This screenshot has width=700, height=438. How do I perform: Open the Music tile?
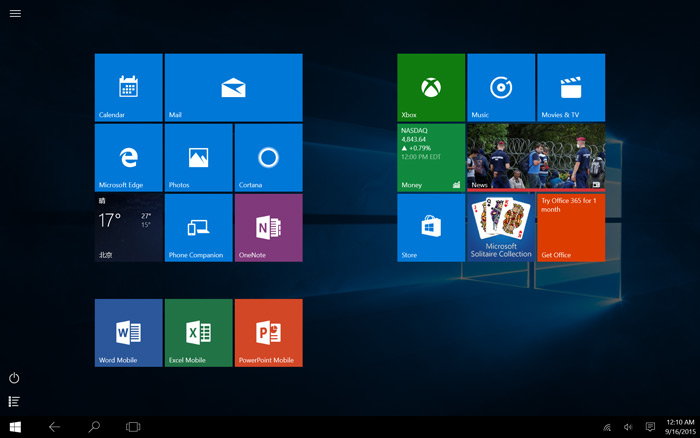point(501,88)
